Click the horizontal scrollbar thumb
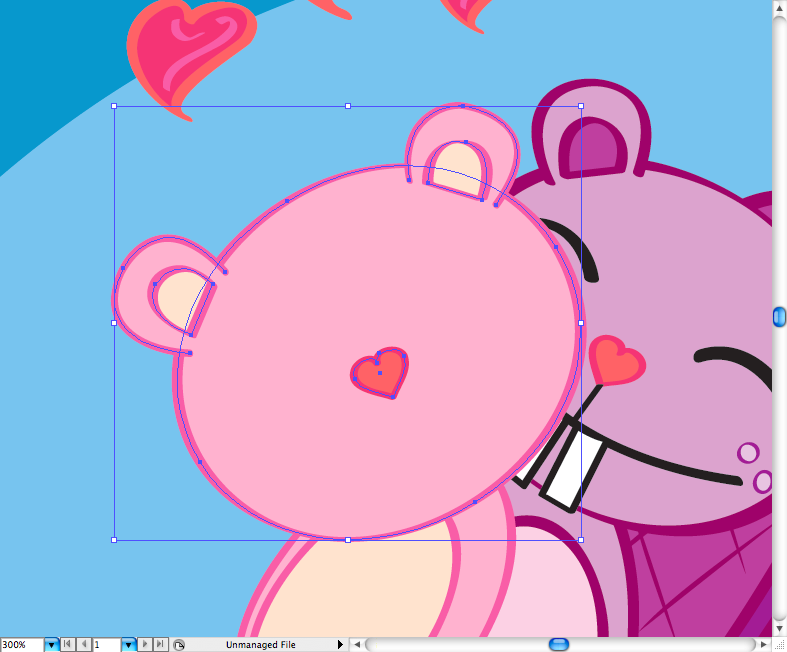The height and width of the screenshot is (652, 787). click(x=559, y=644)
